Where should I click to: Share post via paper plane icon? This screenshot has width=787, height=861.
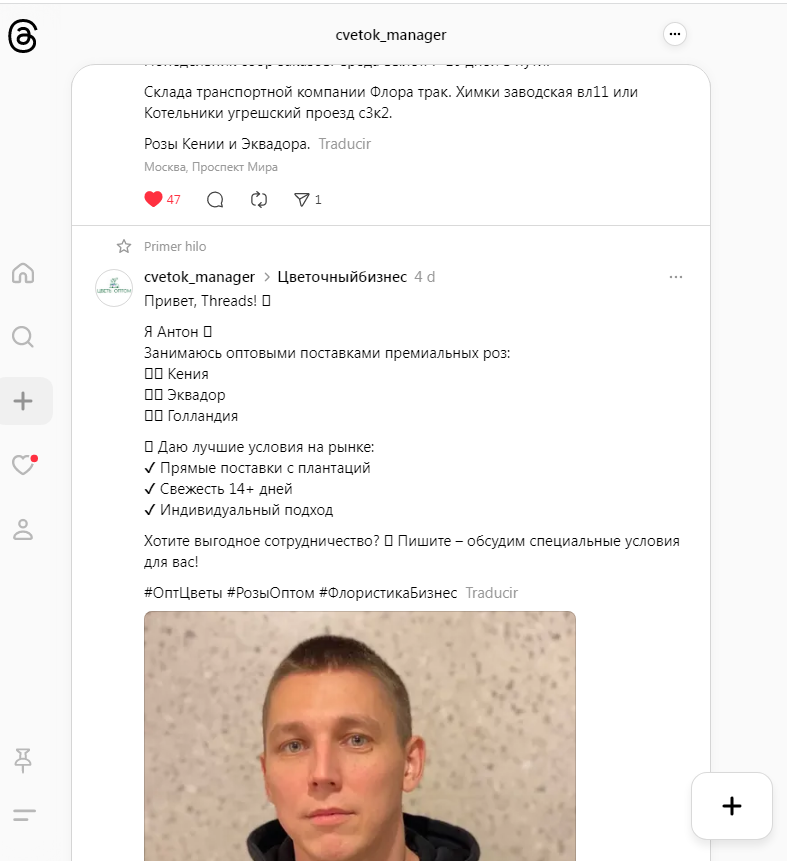point(302,200)
